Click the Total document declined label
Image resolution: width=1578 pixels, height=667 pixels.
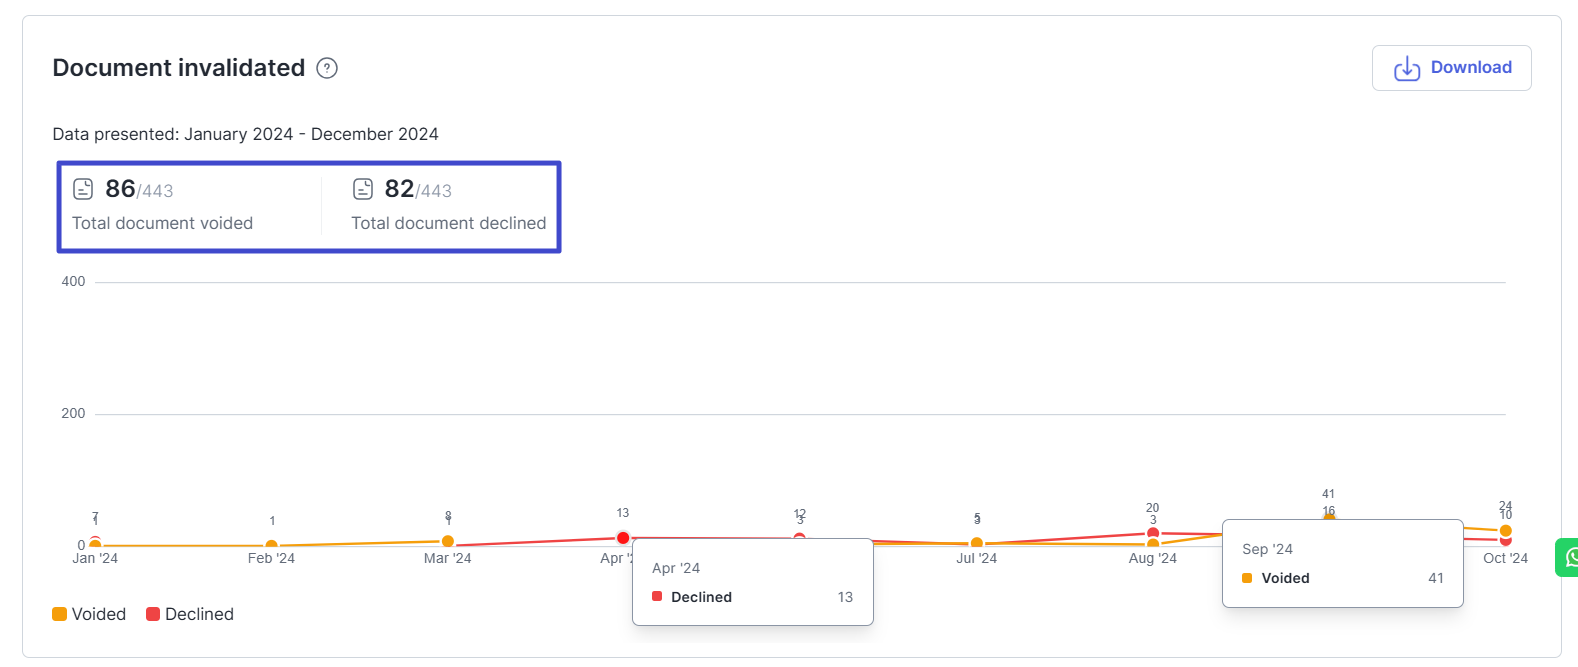click(x=448, y=223)
